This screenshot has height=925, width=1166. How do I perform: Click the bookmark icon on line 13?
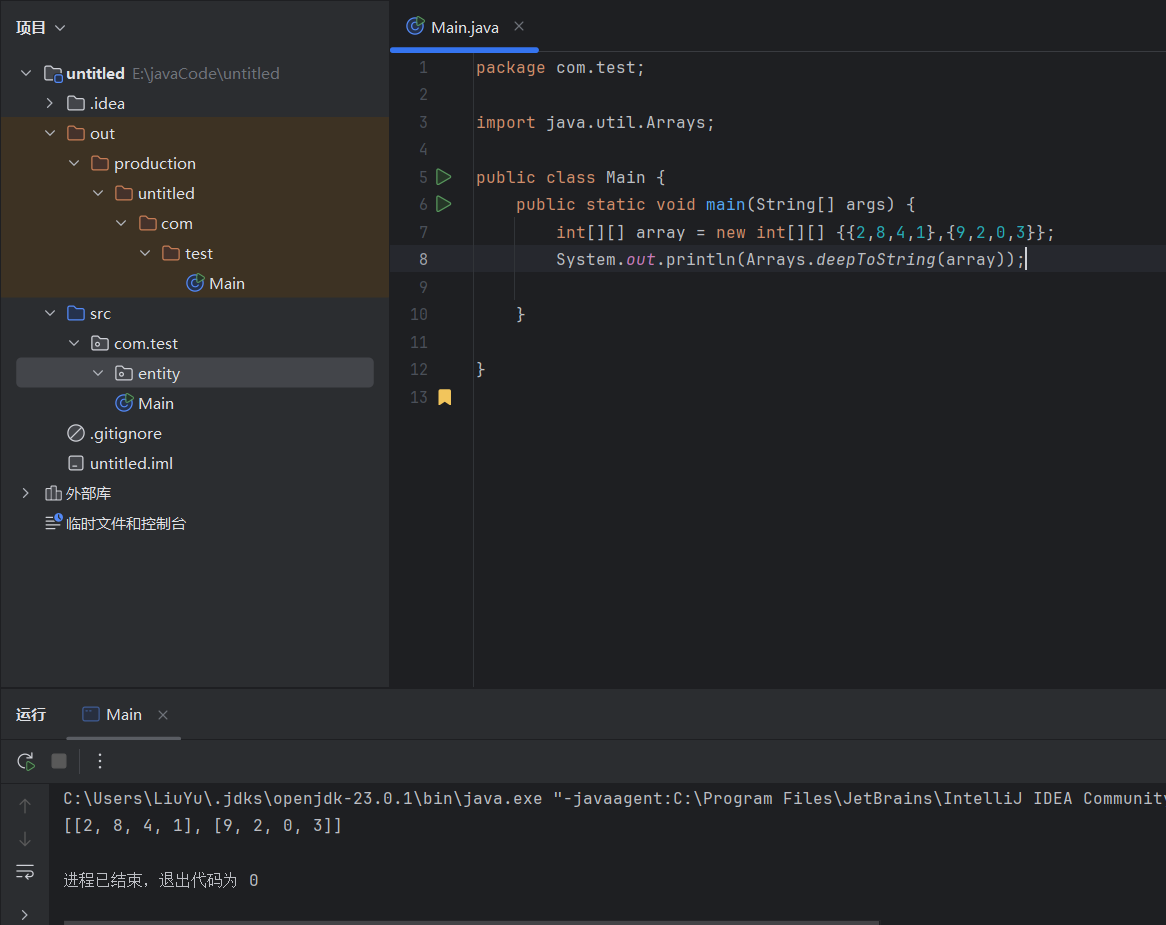443,397
